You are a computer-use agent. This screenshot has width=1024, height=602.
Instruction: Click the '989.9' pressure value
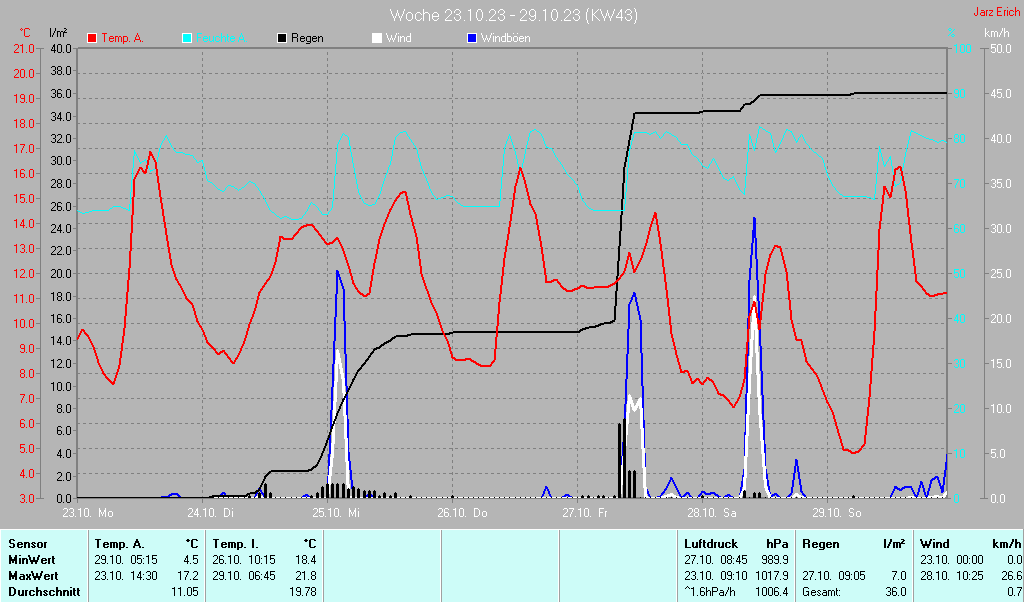point(775,560)
